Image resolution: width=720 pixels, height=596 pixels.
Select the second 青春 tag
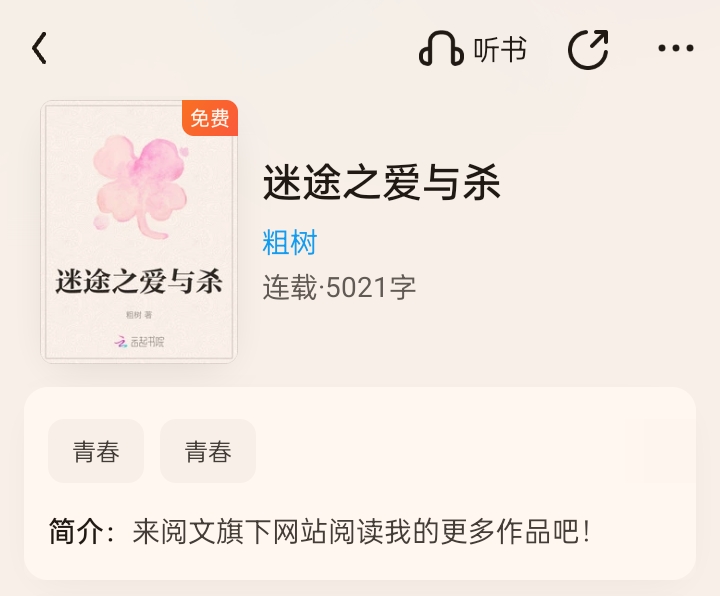pos(208,451)
